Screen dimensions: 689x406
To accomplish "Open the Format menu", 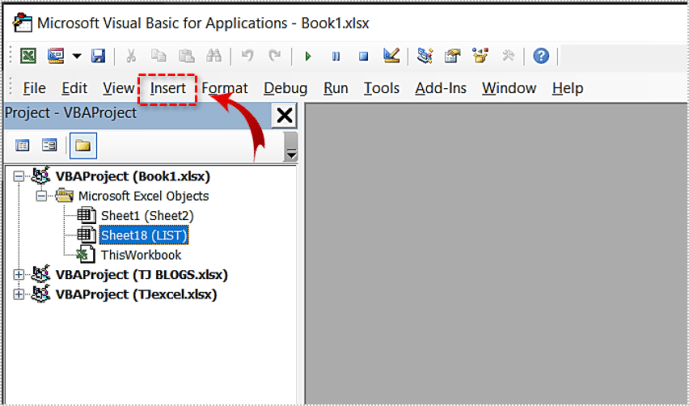I will pyautogui.click(x=225, y=88).
